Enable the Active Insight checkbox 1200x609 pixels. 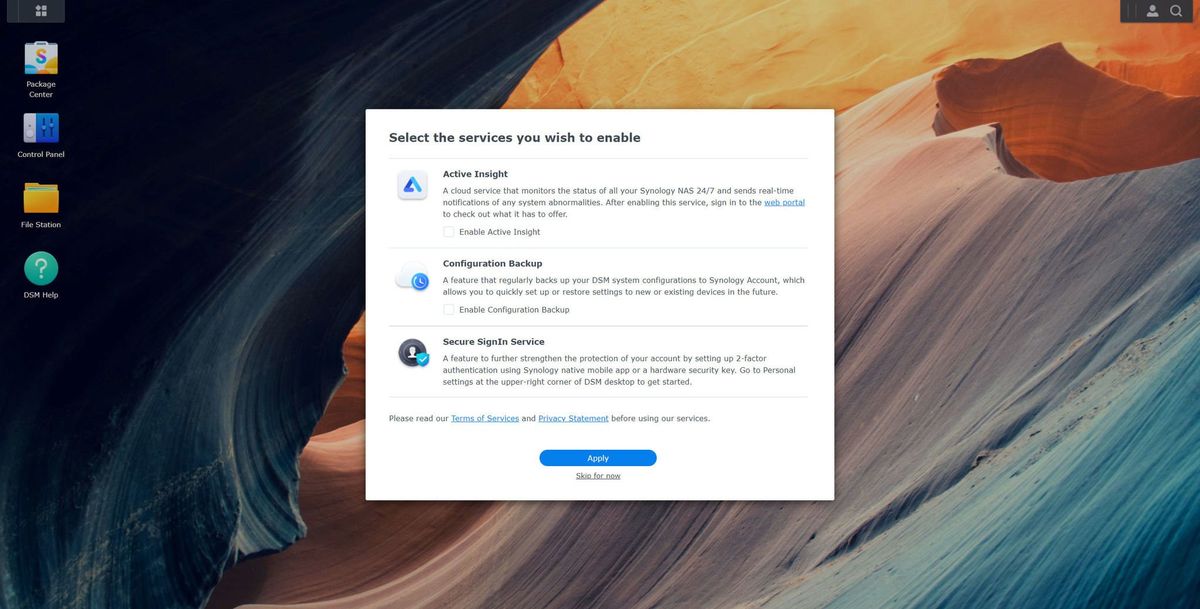click(x=449, y=232)
